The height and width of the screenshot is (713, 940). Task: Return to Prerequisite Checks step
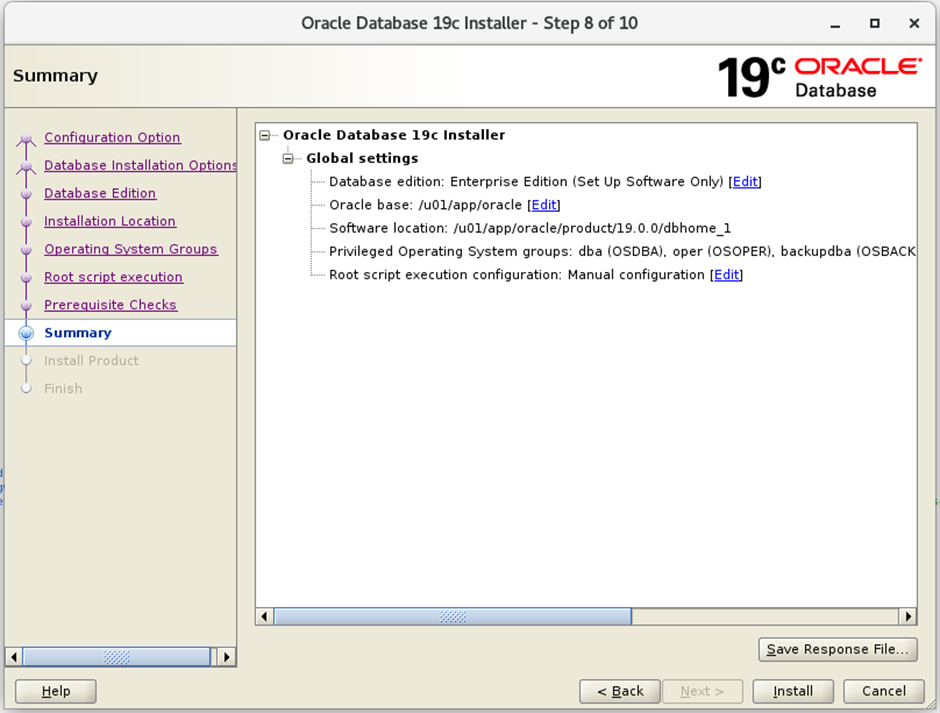(x=110, y=305)
